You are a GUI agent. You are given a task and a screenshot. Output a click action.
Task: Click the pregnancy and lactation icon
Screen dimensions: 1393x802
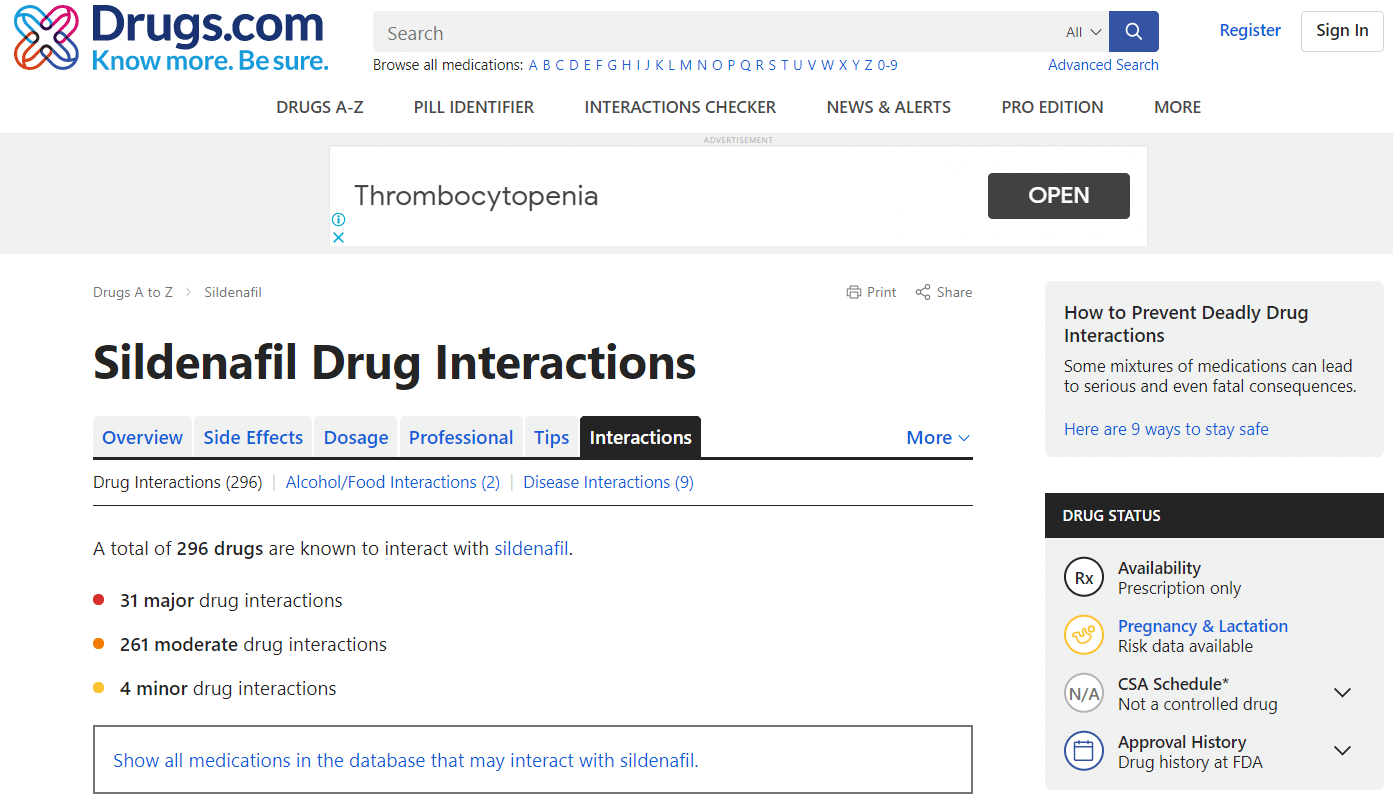point(1084,635)
